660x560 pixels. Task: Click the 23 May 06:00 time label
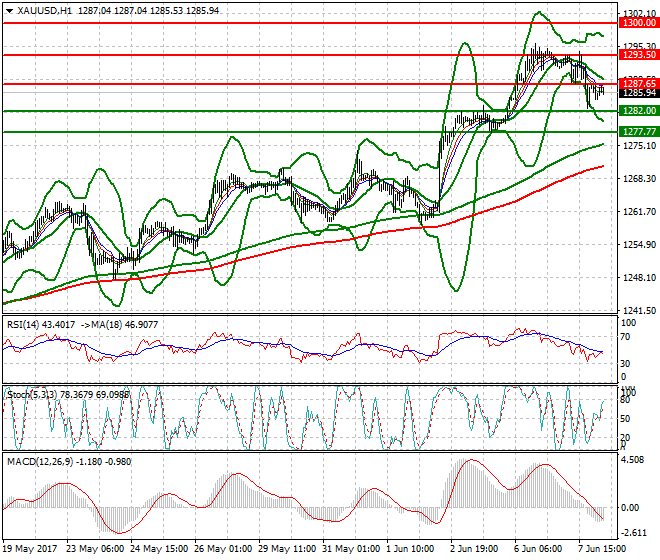coord(96,549)
